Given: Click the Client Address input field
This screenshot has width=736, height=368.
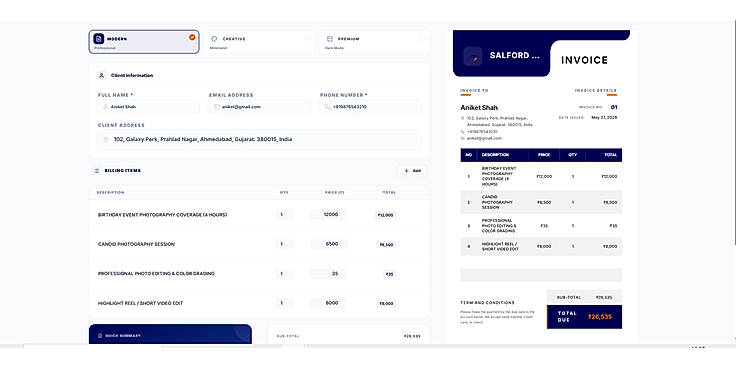Looking at the screenshot, I should tap(259, 139).
